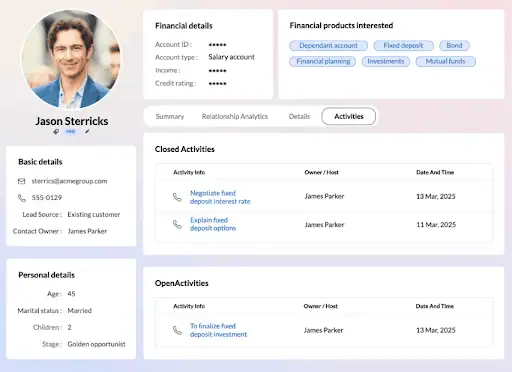Click the Salary account value
The image size is (512, 372).
pyautogui.click(x=231, y=57)
